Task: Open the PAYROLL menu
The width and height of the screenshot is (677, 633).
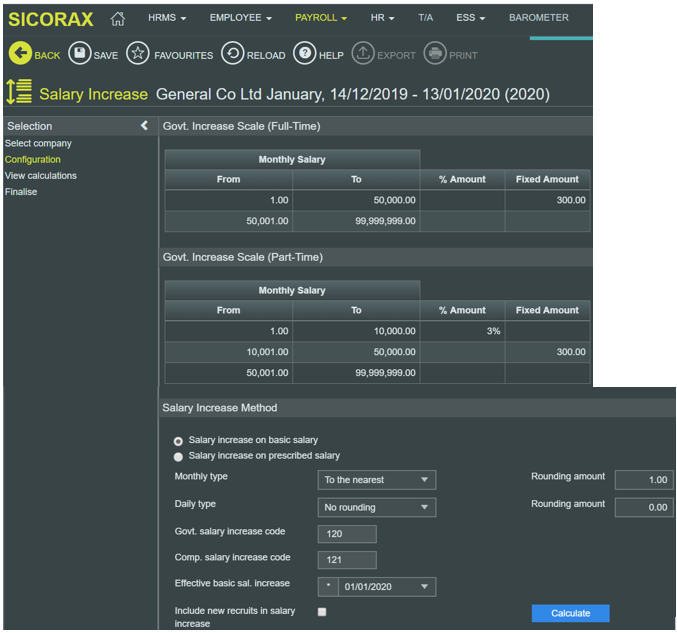Action: click(x=321, y=18)
